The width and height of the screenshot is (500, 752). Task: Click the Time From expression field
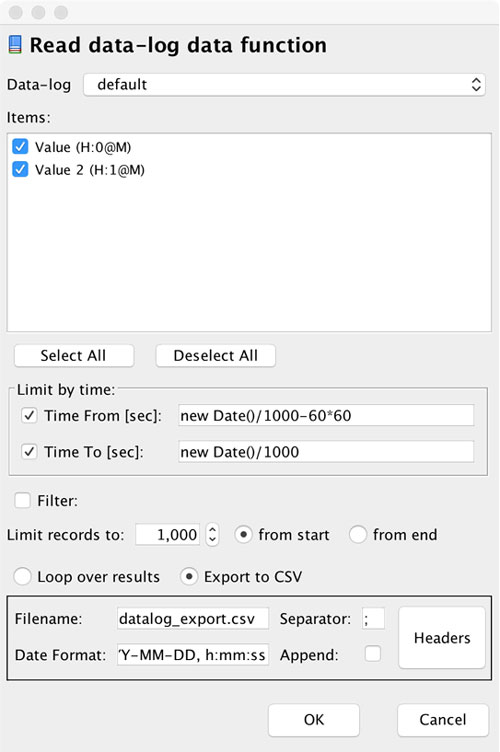pos(326,415)
